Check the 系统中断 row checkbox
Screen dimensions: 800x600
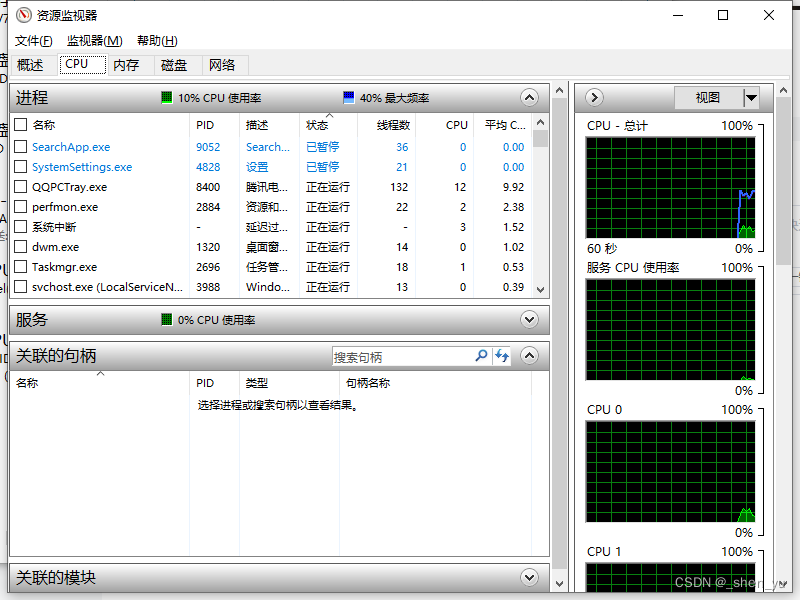(x=20, y=227)
